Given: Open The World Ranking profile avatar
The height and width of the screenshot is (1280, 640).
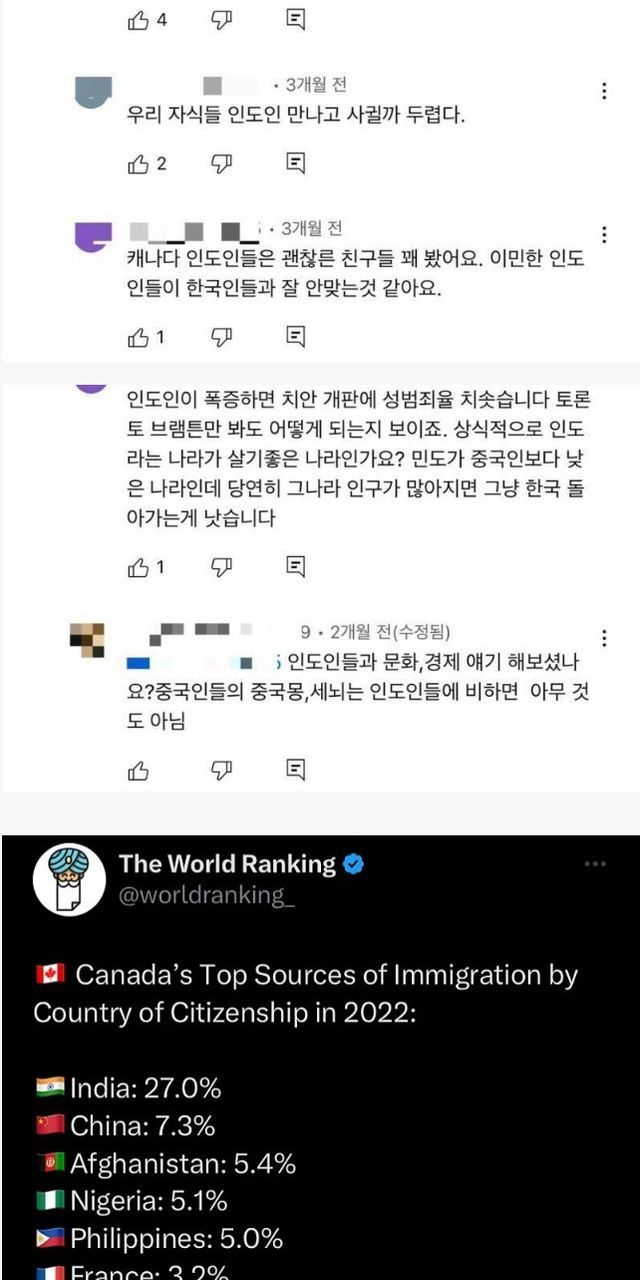Looking at the screenshot, I should (69, 880).
